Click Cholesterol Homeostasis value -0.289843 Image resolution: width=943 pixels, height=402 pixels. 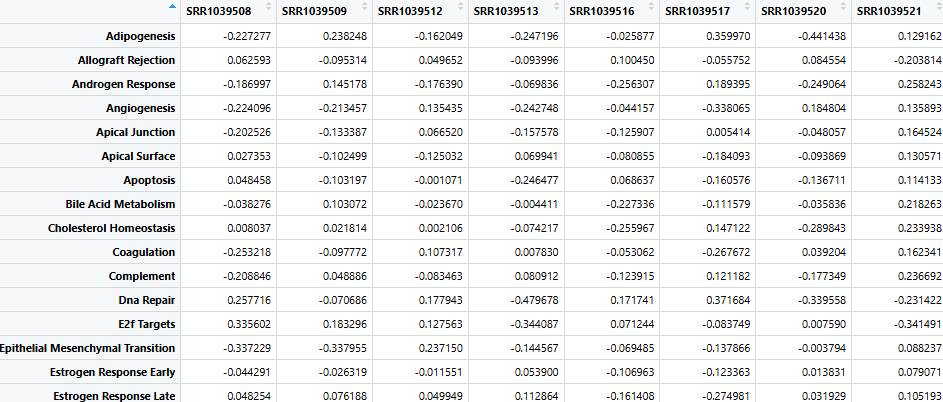pyautogui.click(x=822, y=228)
